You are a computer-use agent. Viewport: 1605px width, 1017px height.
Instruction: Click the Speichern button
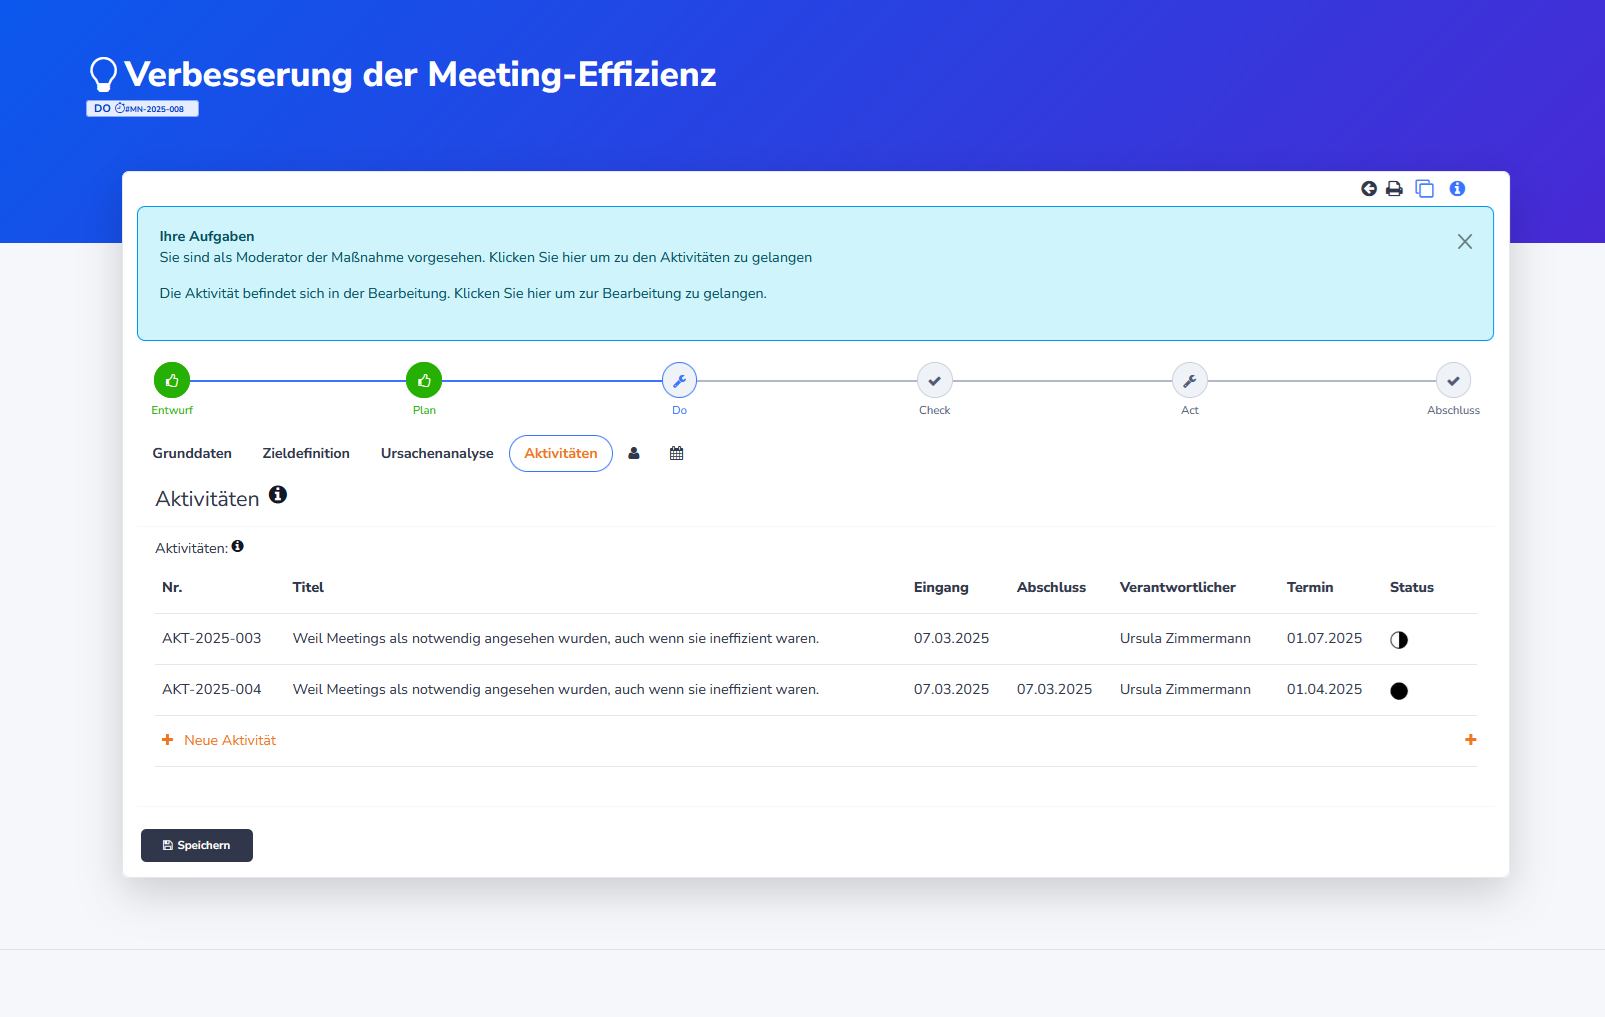(x=197, y=845)
